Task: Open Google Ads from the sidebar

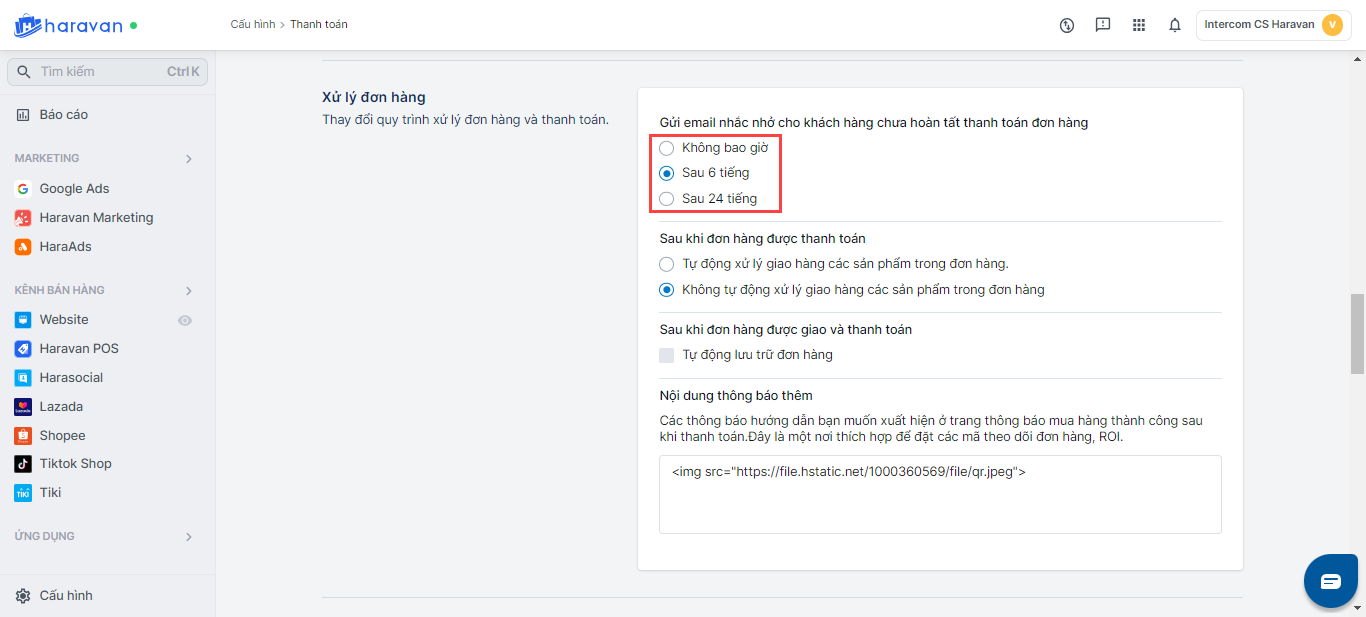Action: (x=74, y=188)
